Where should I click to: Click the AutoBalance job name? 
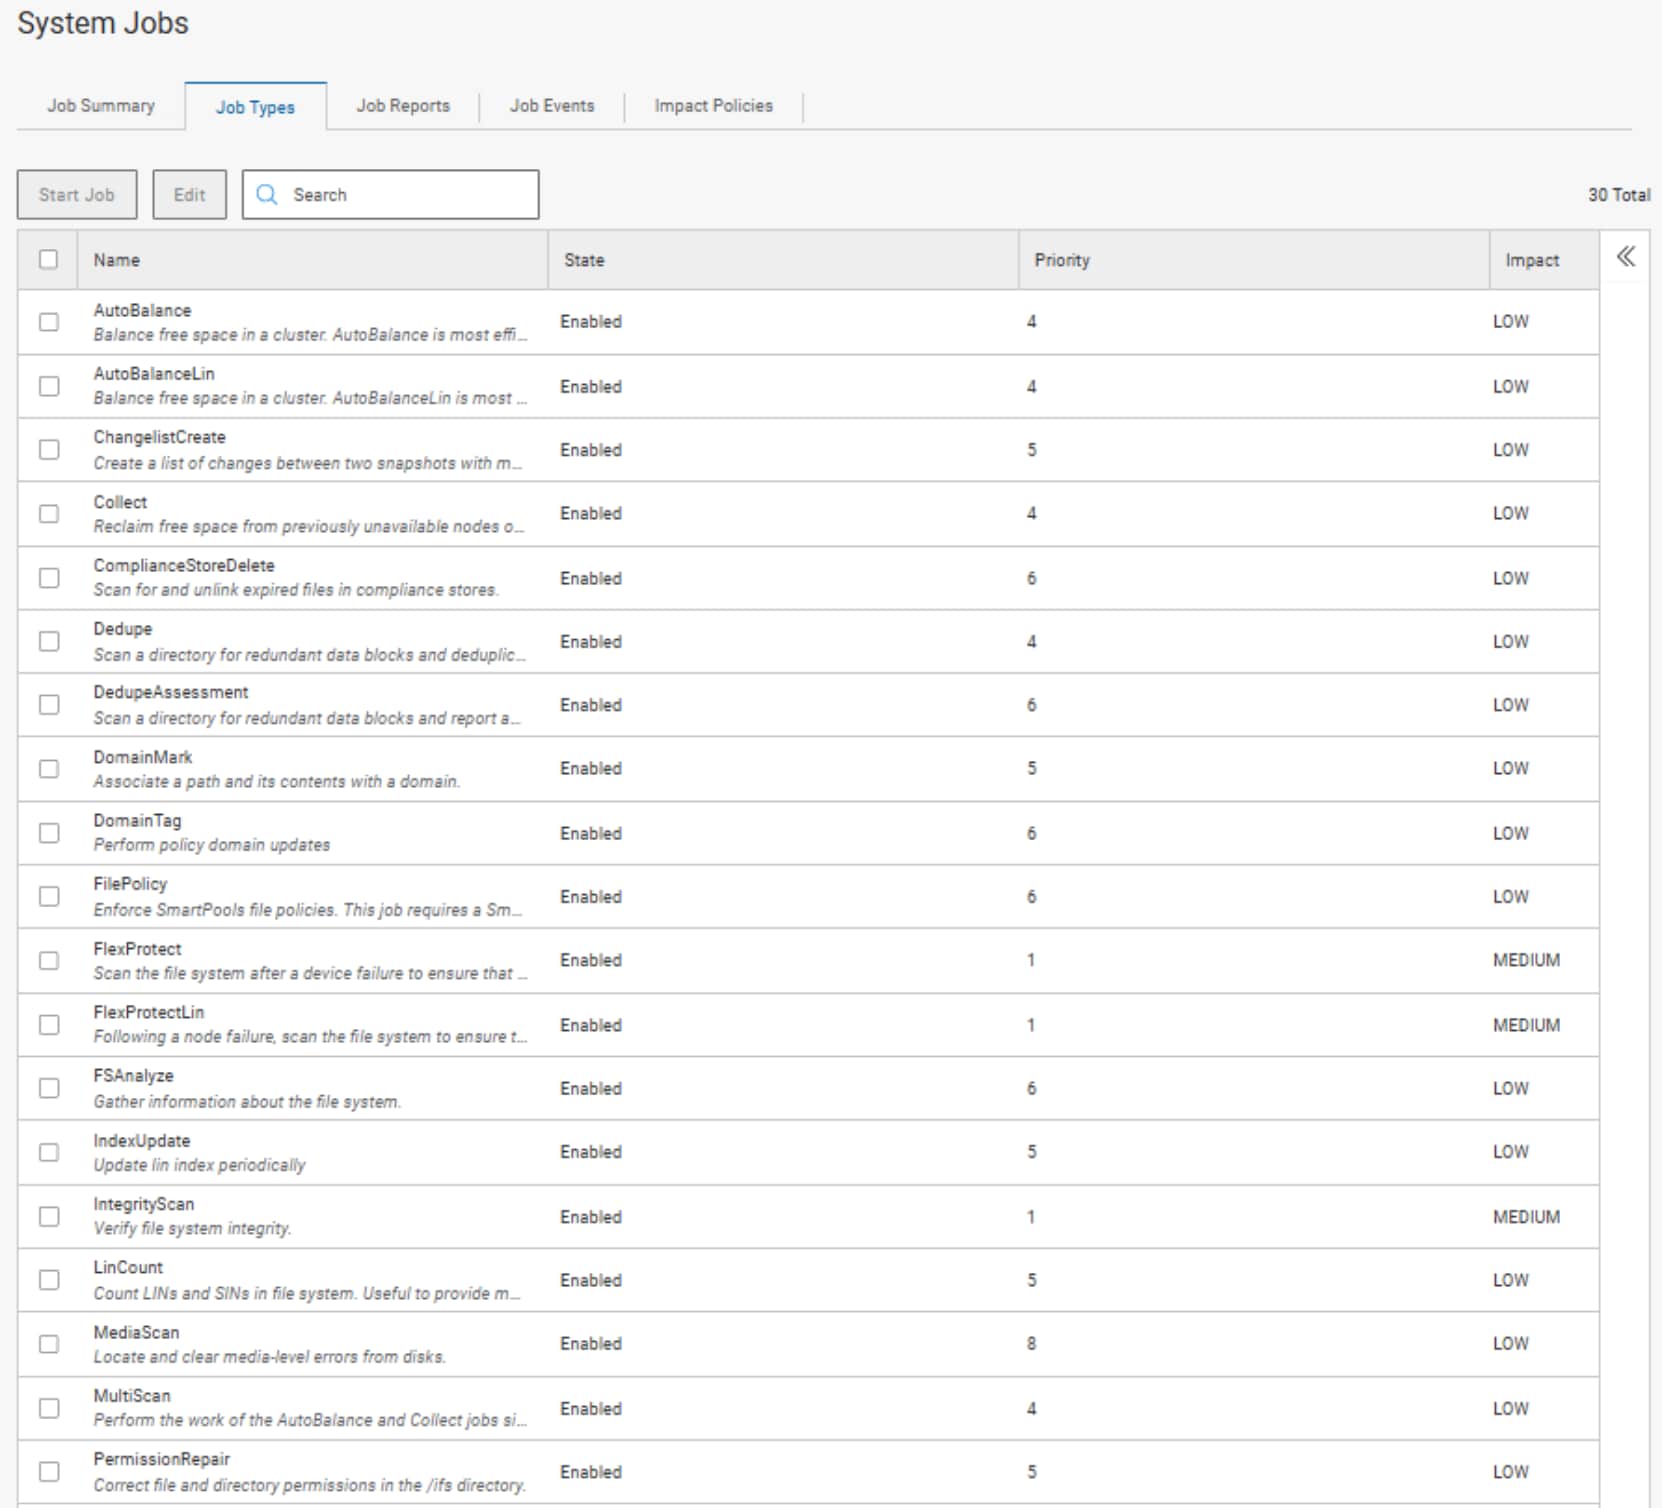point(142,310)
